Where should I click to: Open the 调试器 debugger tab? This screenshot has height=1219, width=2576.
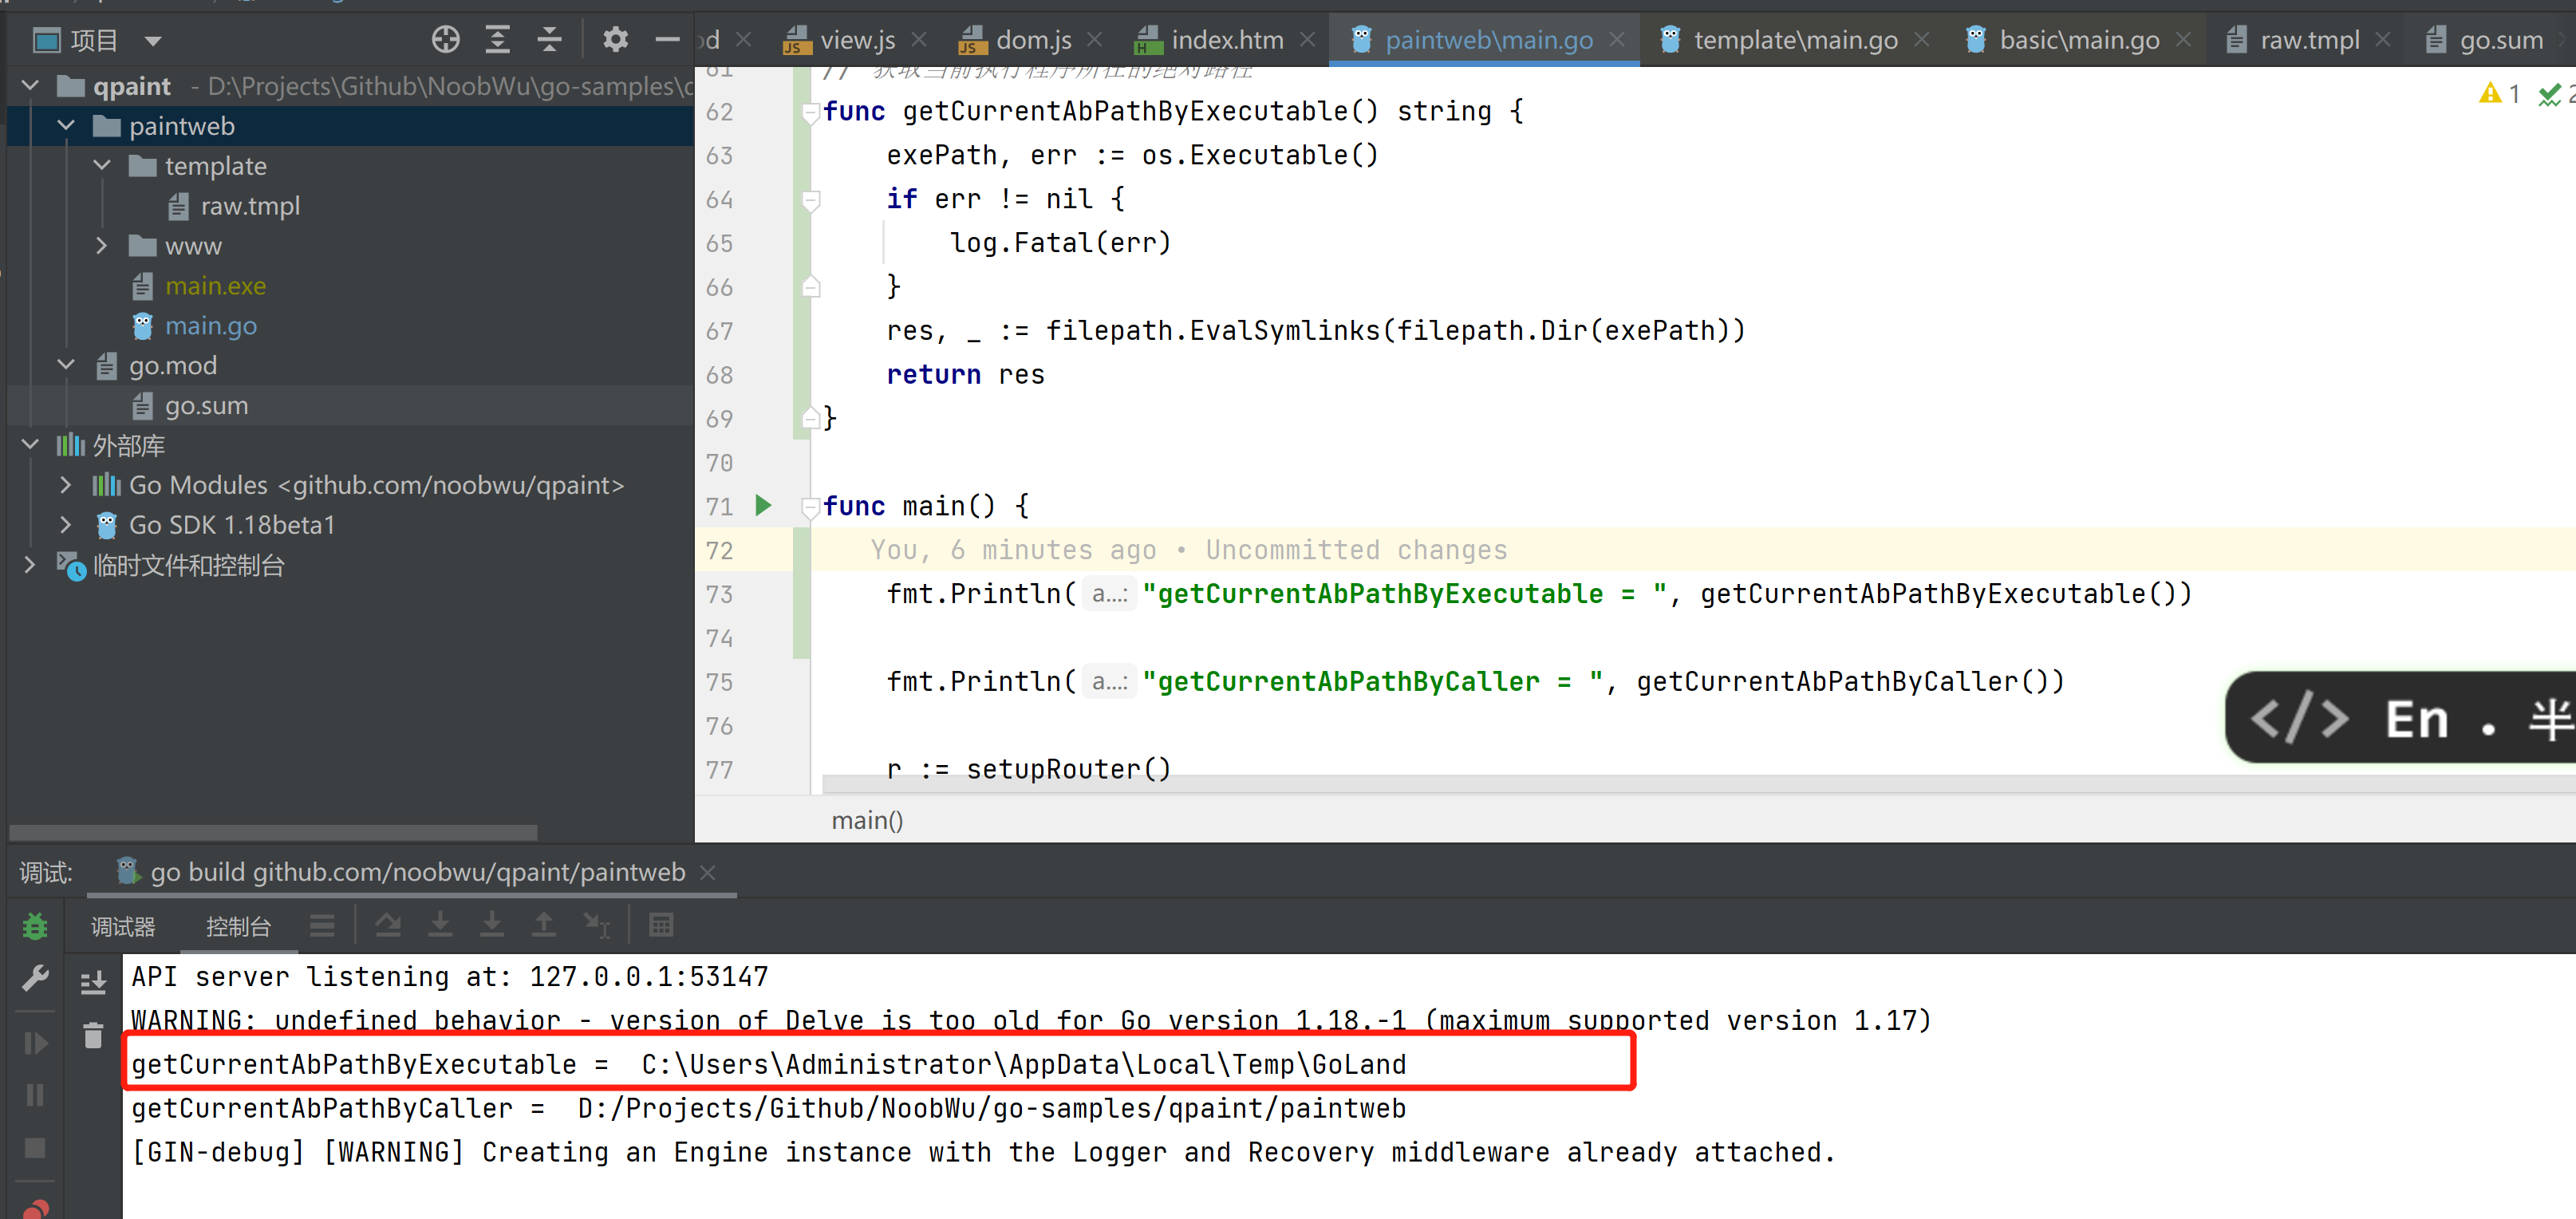pyautogui.click(x=123, y=927)
